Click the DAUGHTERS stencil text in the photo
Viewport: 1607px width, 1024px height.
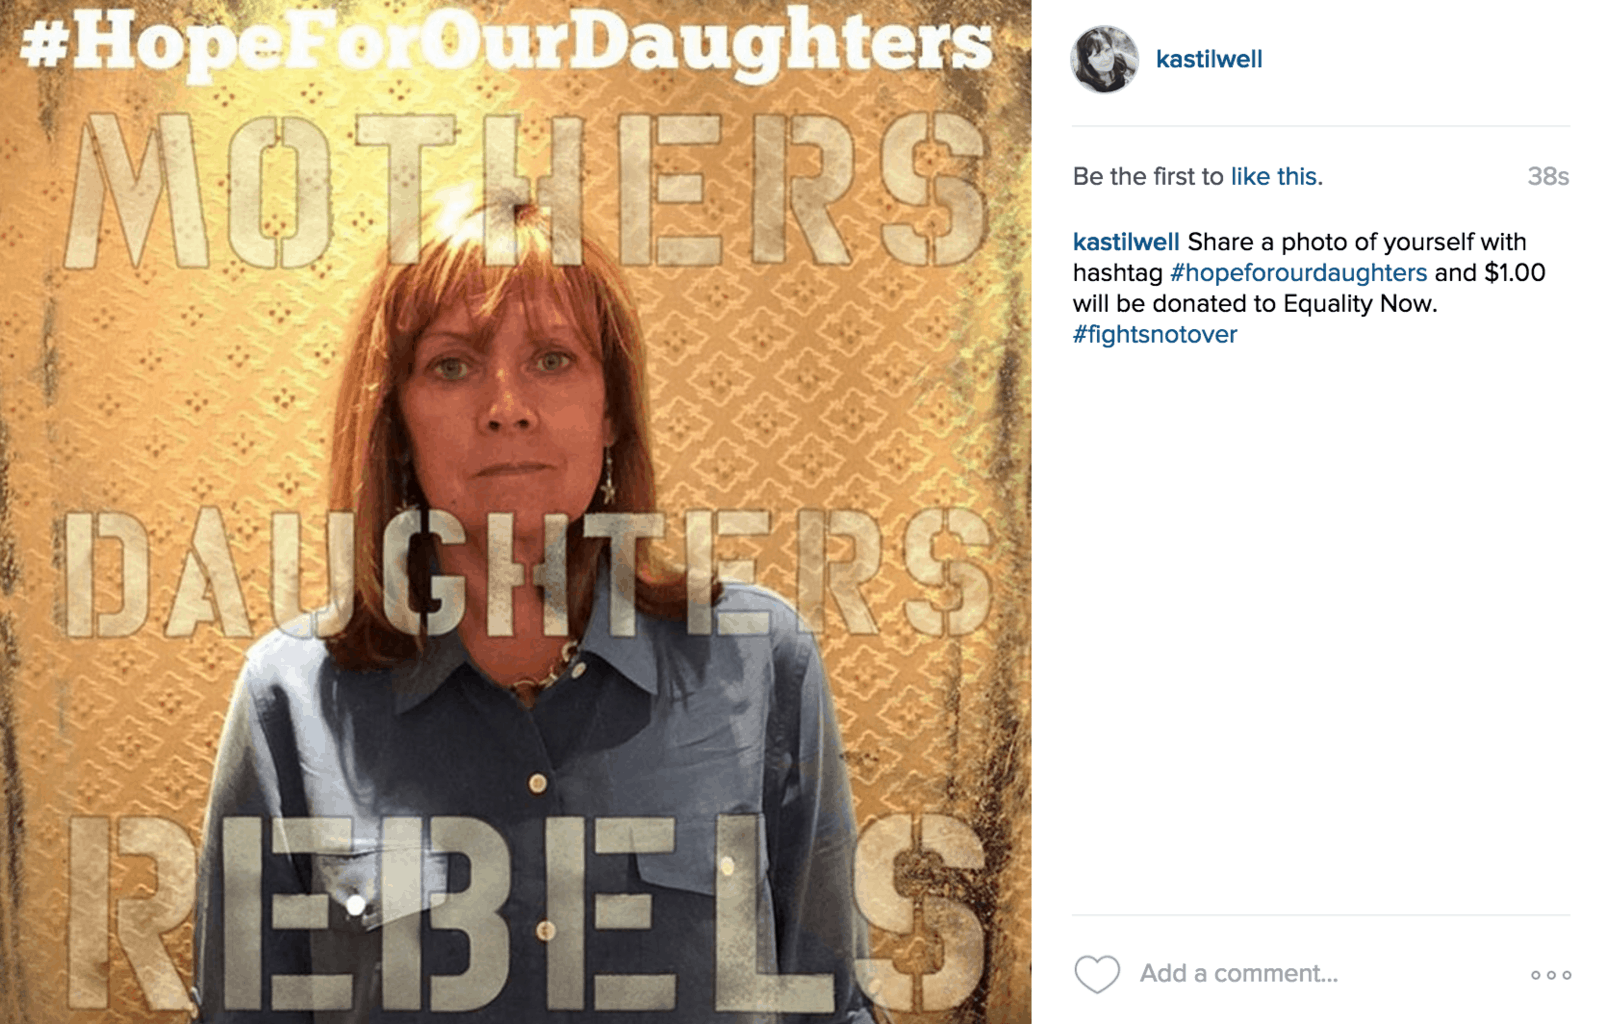tap(527, 572)
